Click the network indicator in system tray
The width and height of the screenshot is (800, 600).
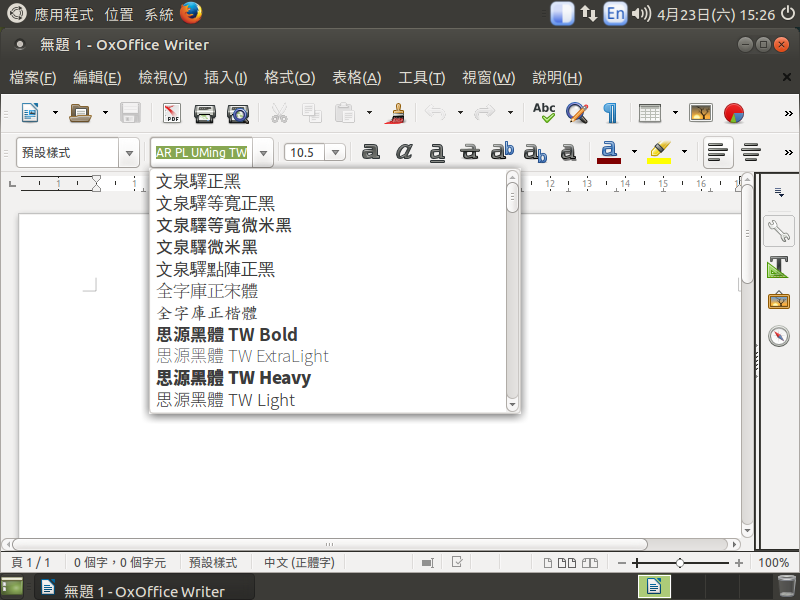(589, 14)
